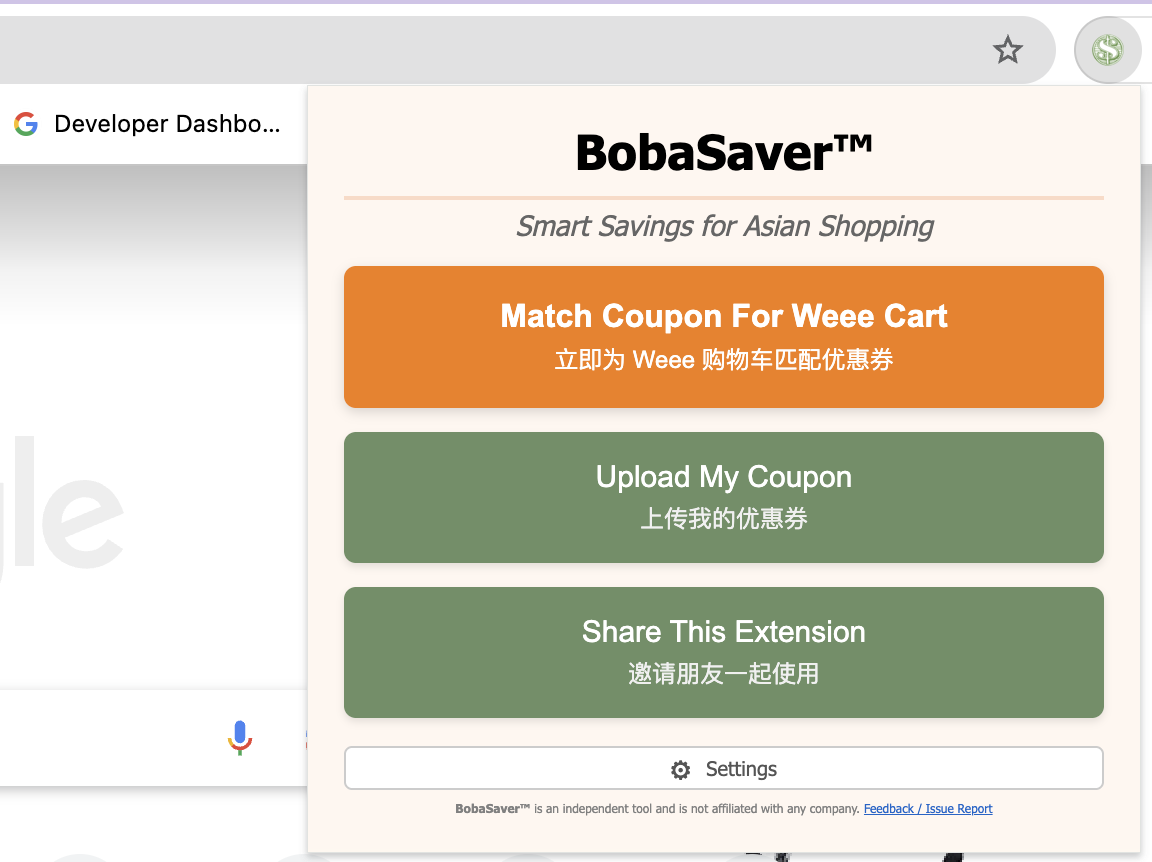1152x862 pixels.
Task: Click the Chinese subtitle 上传我的优惠券
Action: 724,519
